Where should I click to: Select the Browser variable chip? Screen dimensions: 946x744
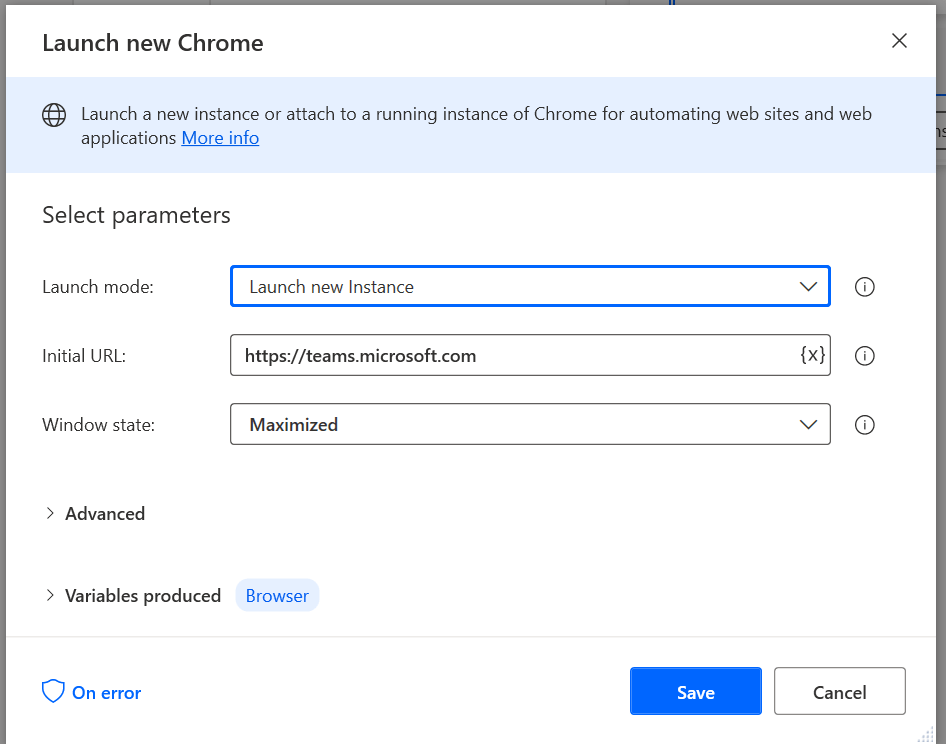tap(277, 596)
